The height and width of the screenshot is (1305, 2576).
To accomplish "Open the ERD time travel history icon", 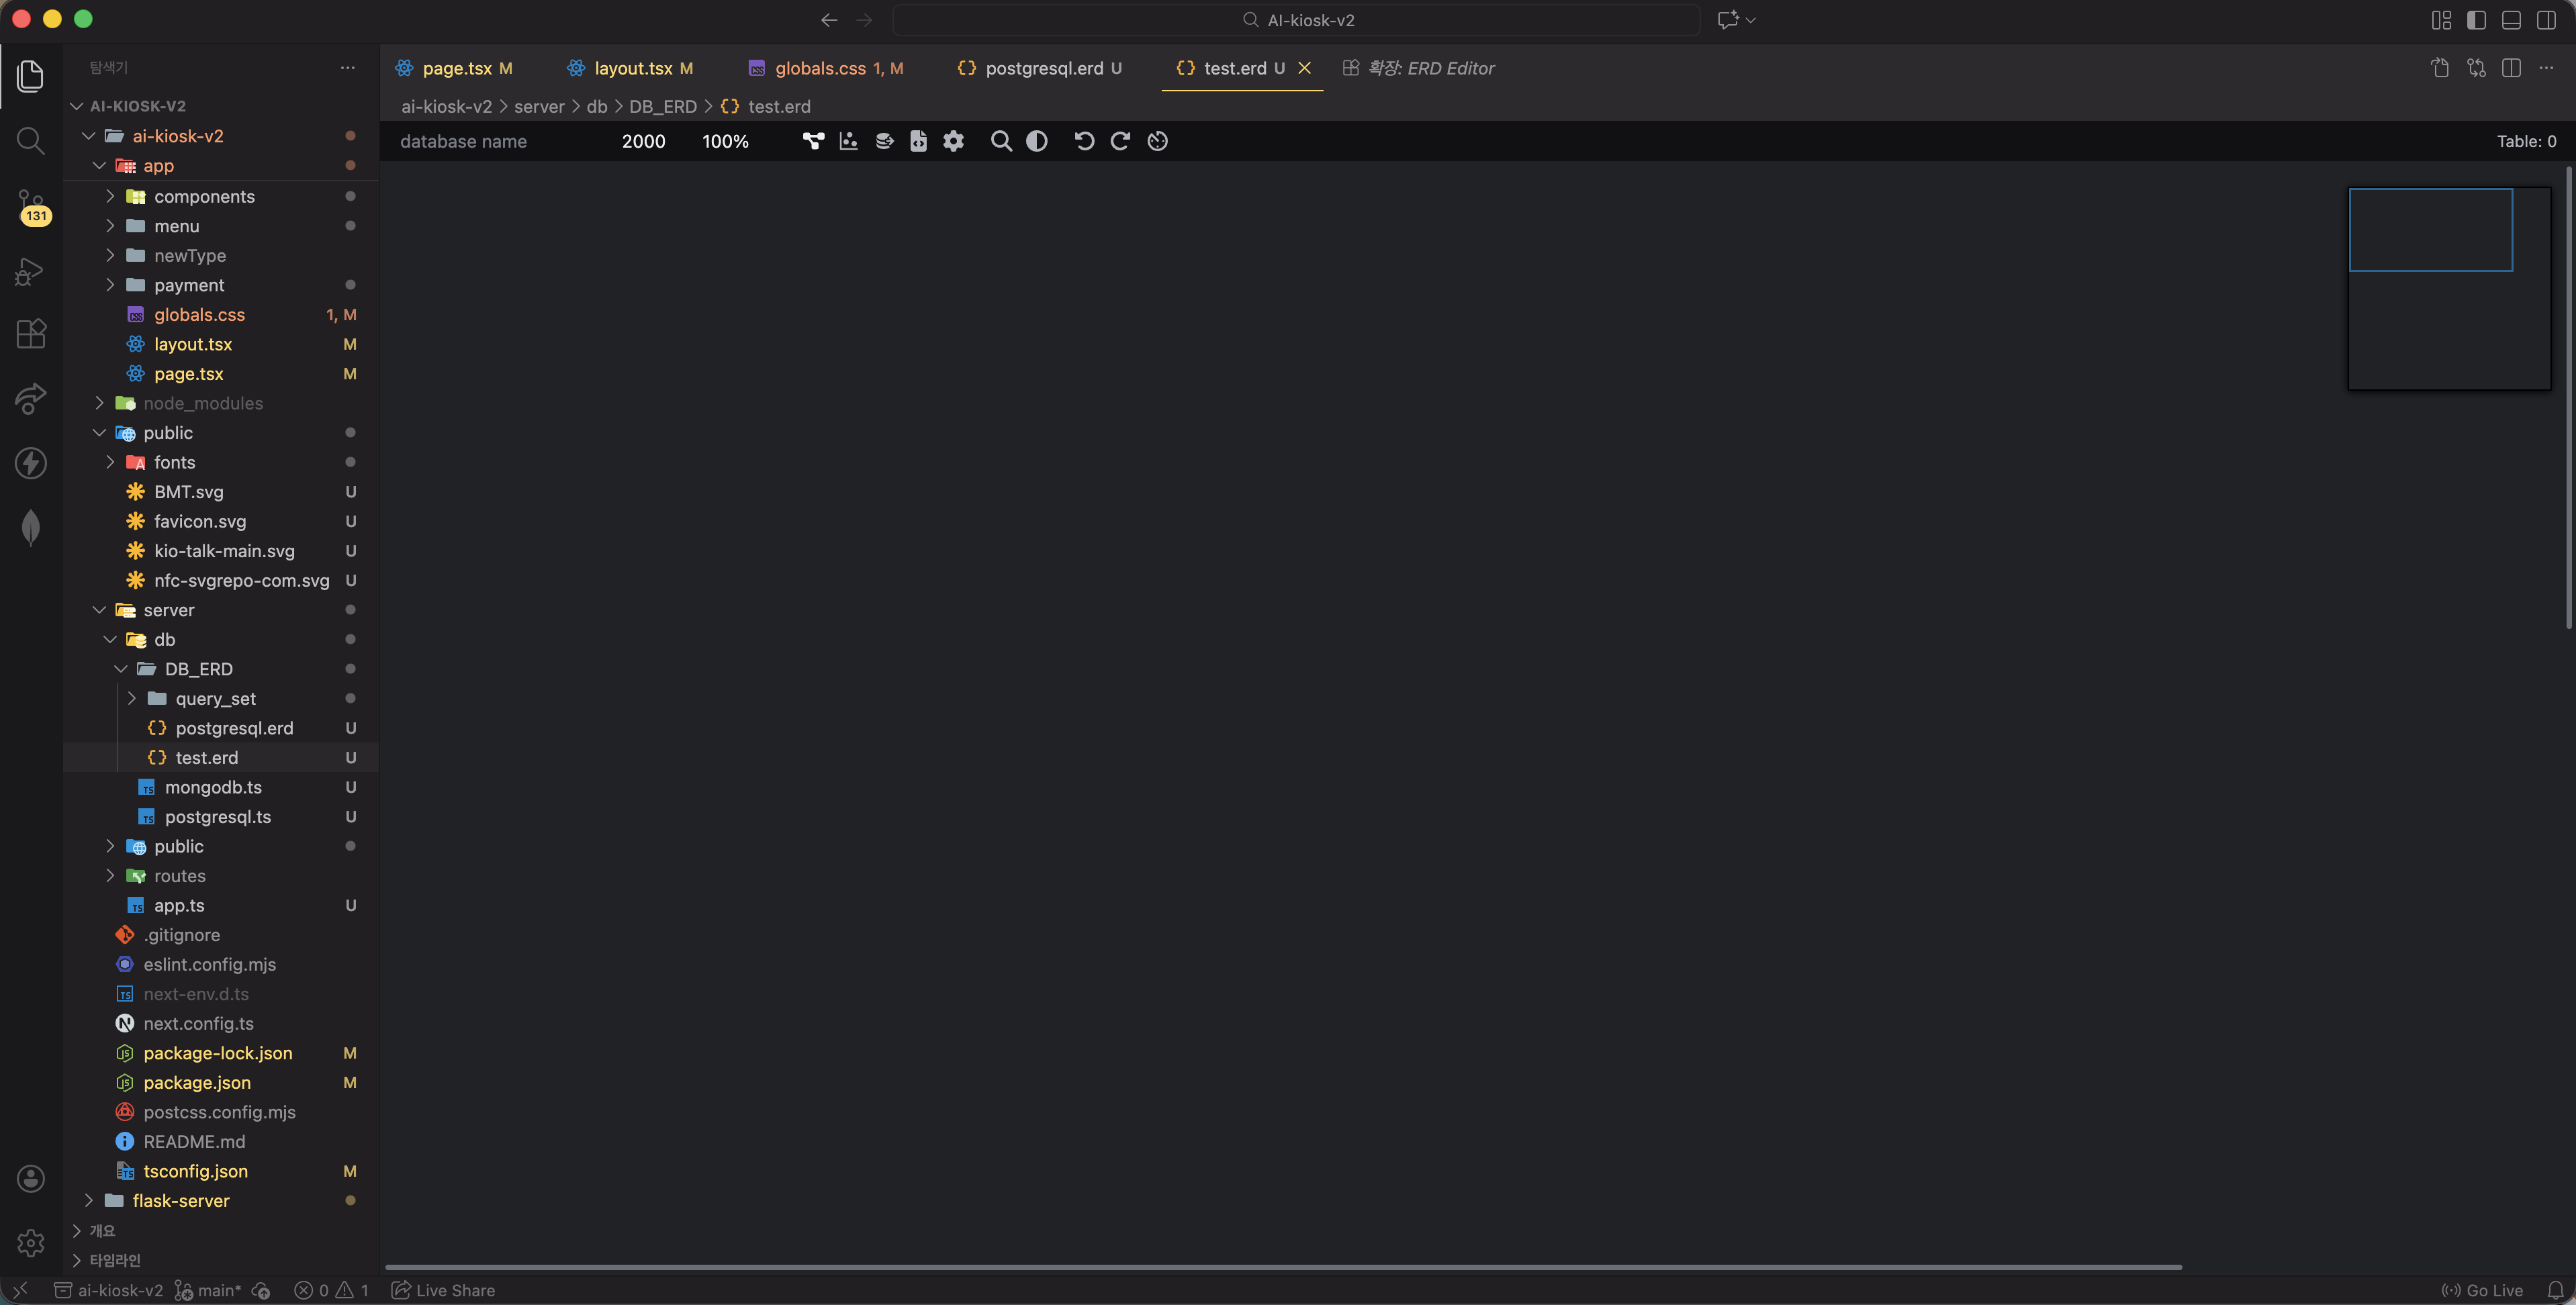I will point(1157,141).
